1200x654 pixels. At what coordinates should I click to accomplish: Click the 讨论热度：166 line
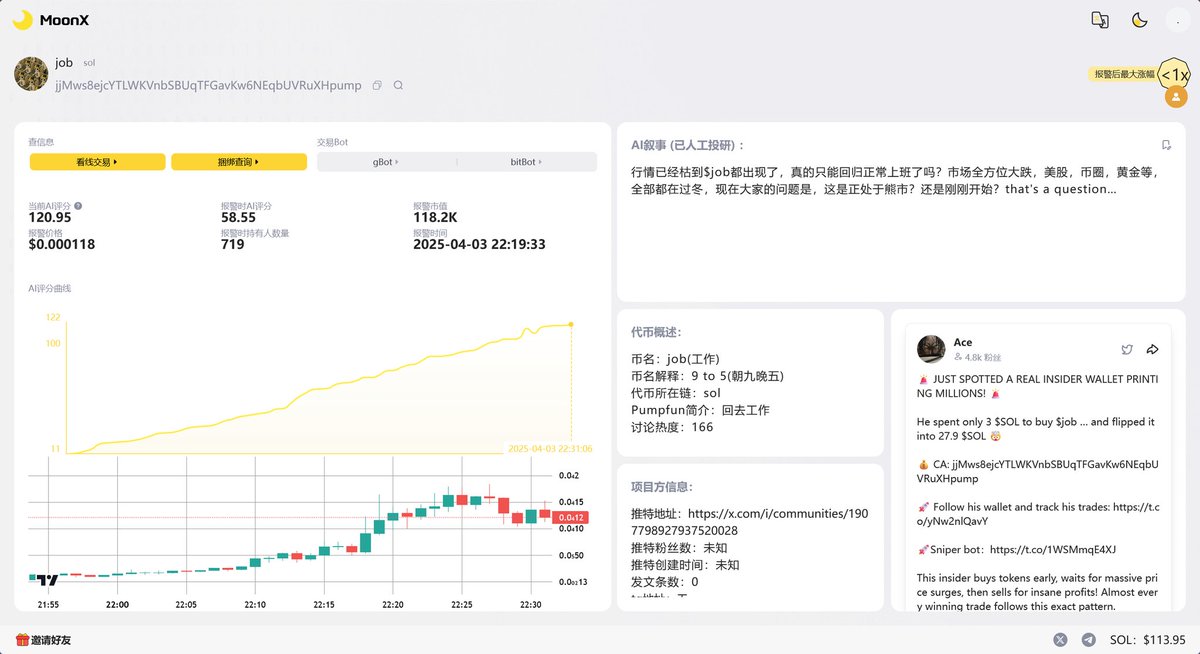click(x=672, y=427)
